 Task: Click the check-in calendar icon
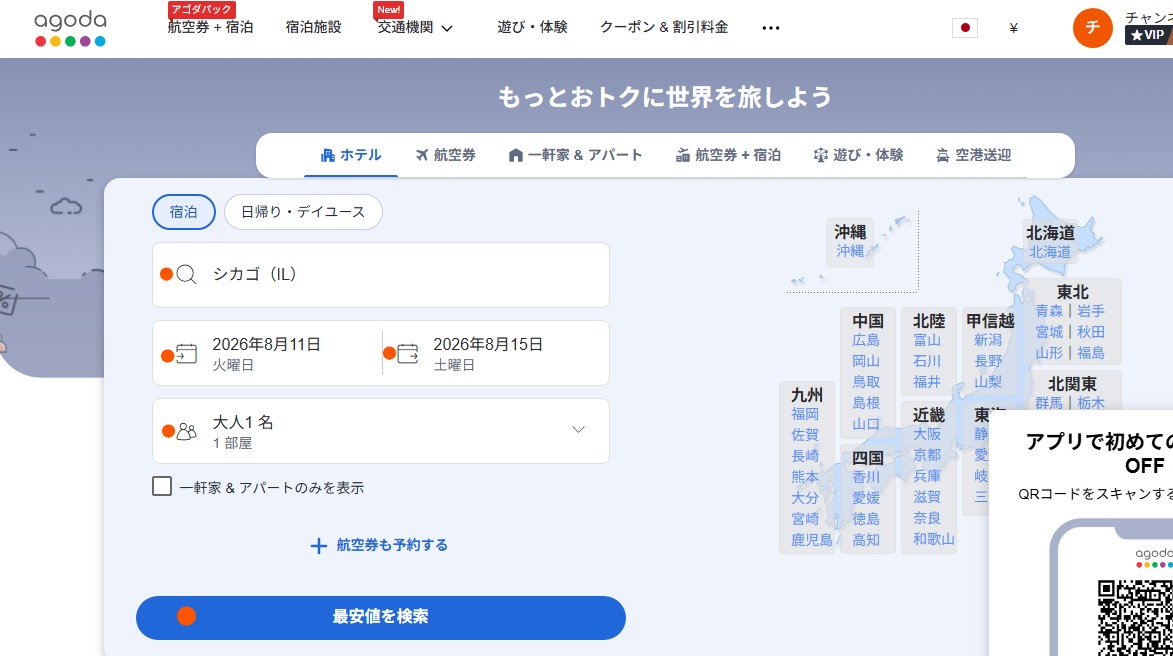[x=186, y=354]
